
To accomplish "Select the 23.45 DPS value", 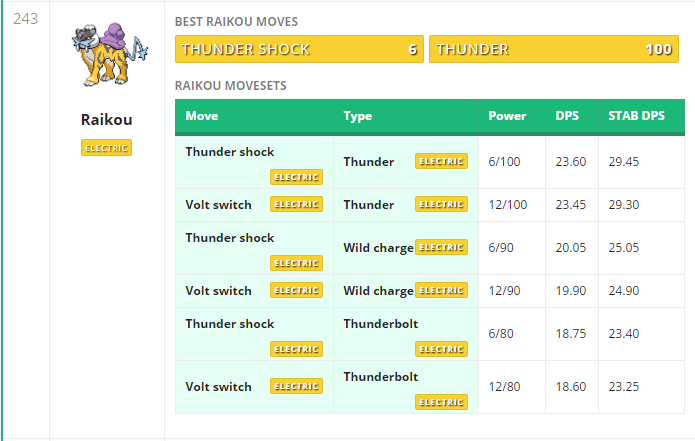I will [x=570, y=205].
